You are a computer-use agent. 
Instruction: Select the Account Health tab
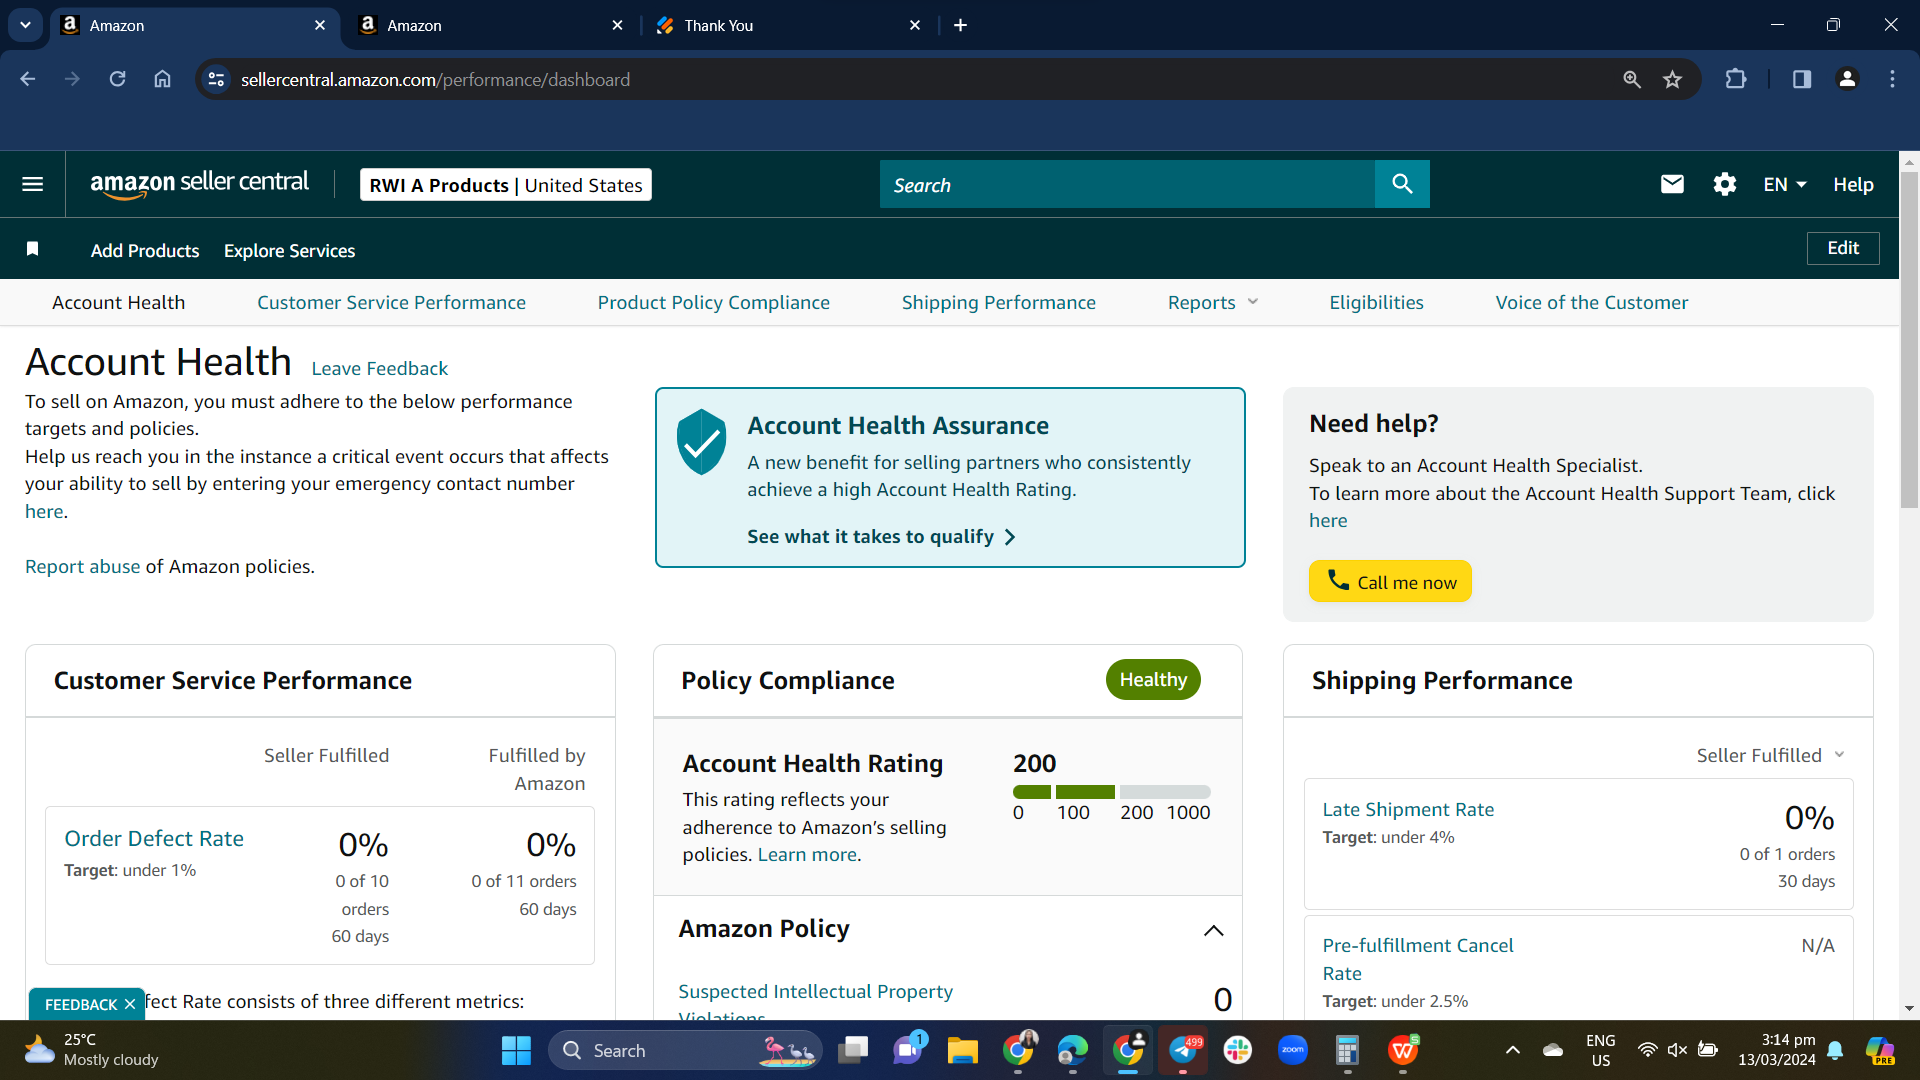coord(118,302)
